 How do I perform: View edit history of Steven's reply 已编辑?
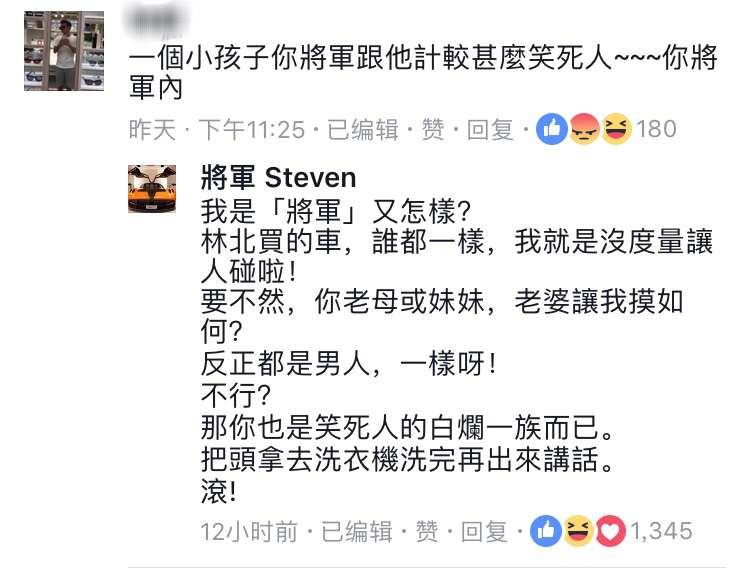[357, 531]
